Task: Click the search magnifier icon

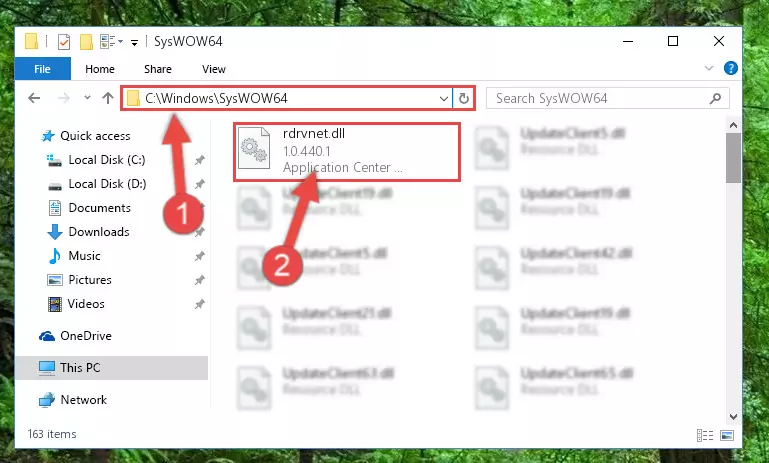Action: [716, 99]
